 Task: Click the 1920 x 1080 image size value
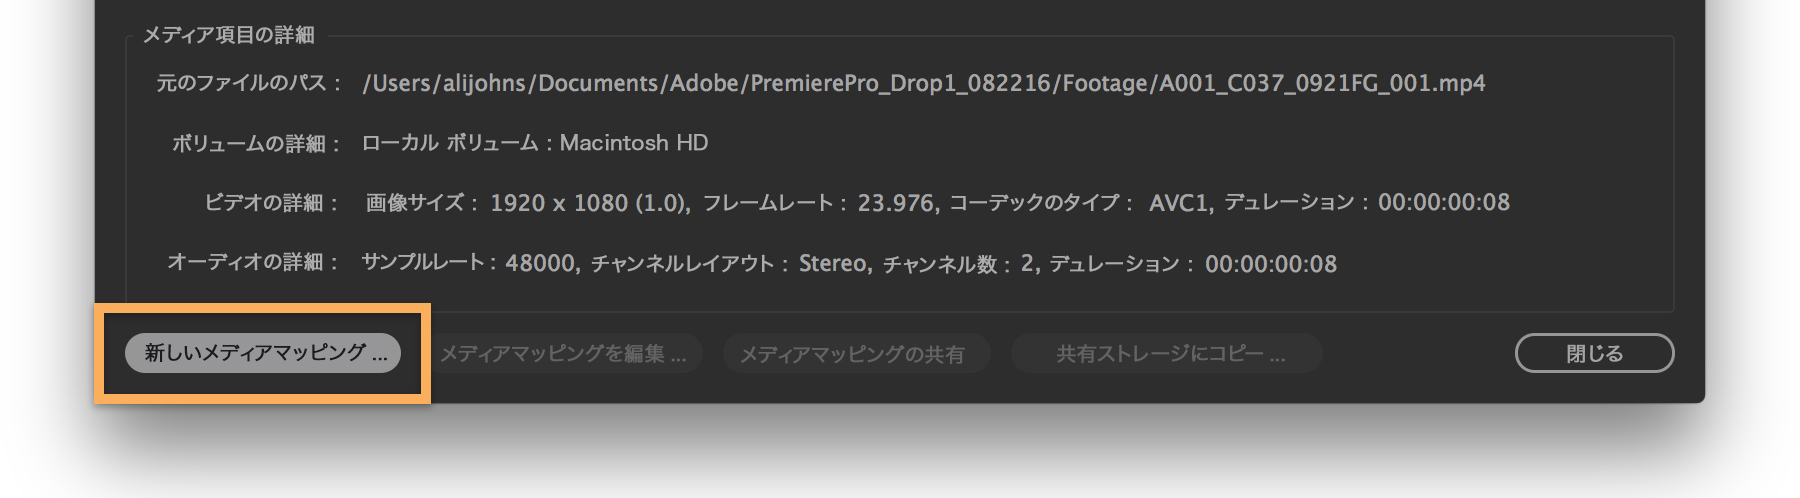coord(588,203)
